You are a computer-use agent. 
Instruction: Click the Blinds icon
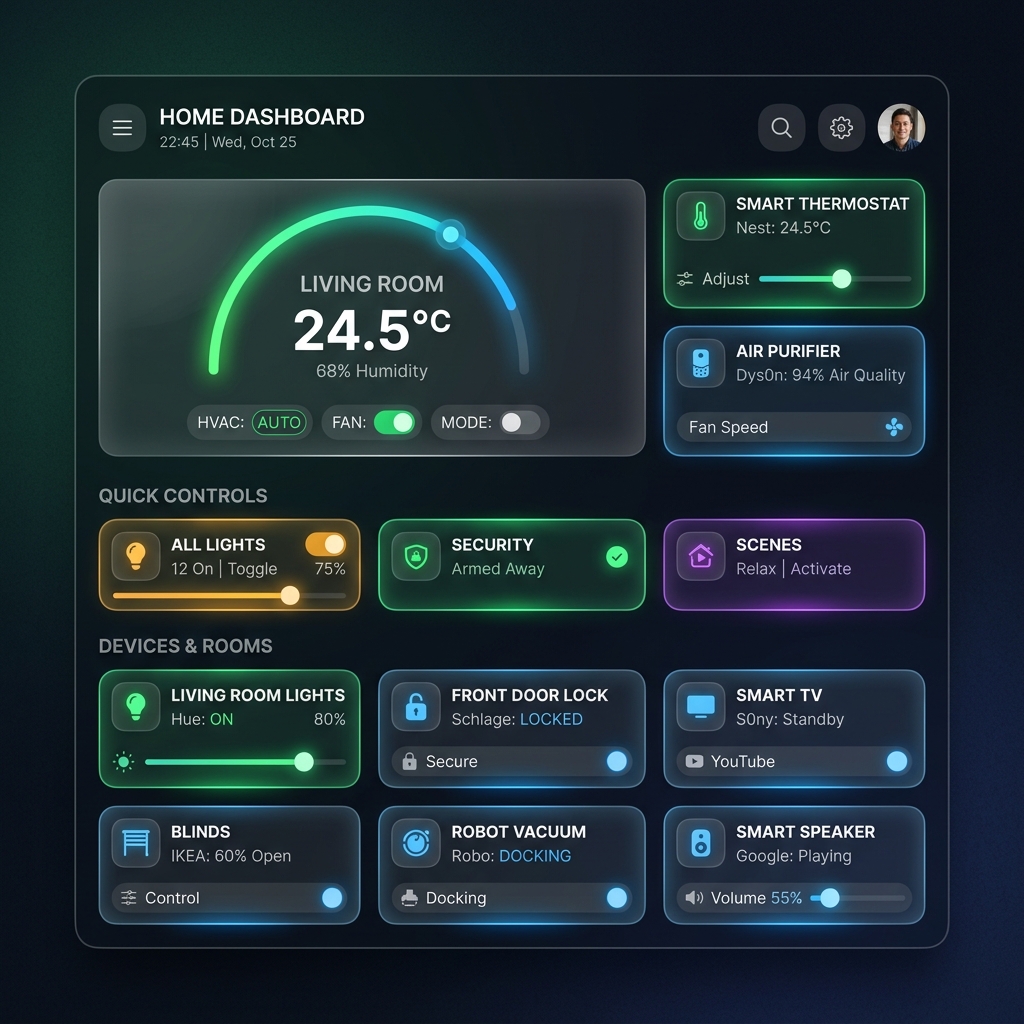tap(136, 843)
